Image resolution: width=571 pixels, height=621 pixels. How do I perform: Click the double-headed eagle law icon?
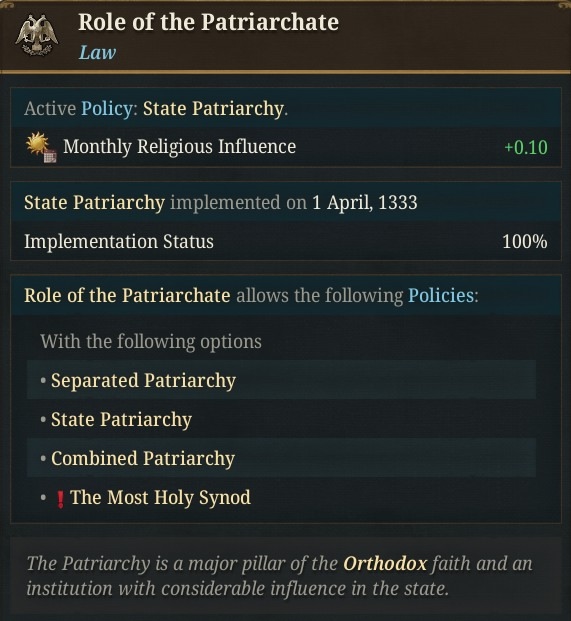tap(37, 36)
